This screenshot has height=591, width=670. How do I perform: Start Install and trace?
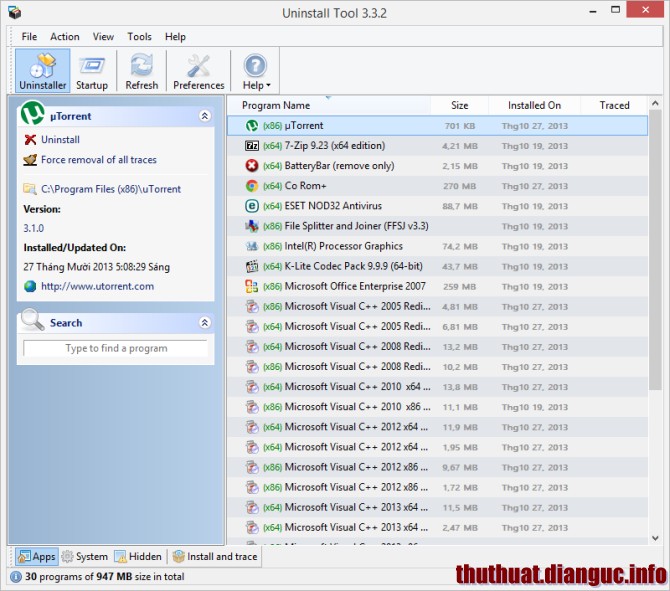pos(215,556)
